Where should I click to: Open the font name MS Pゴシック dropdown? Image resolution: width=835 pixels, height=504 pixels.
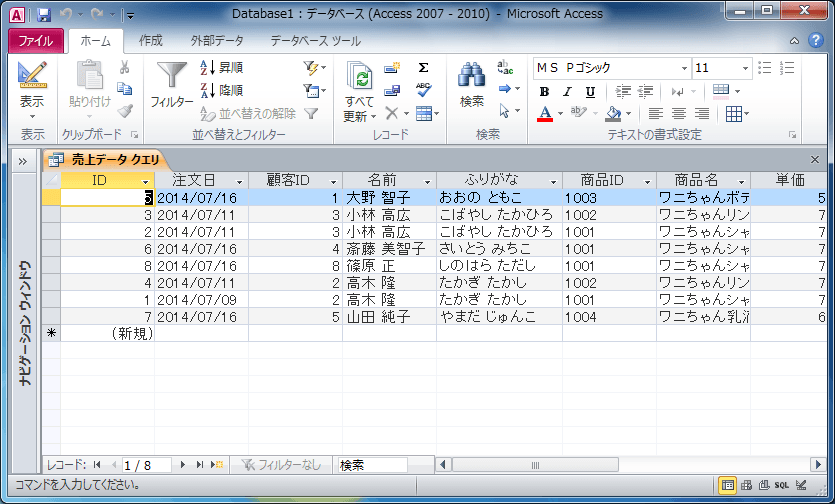(684, 68)
